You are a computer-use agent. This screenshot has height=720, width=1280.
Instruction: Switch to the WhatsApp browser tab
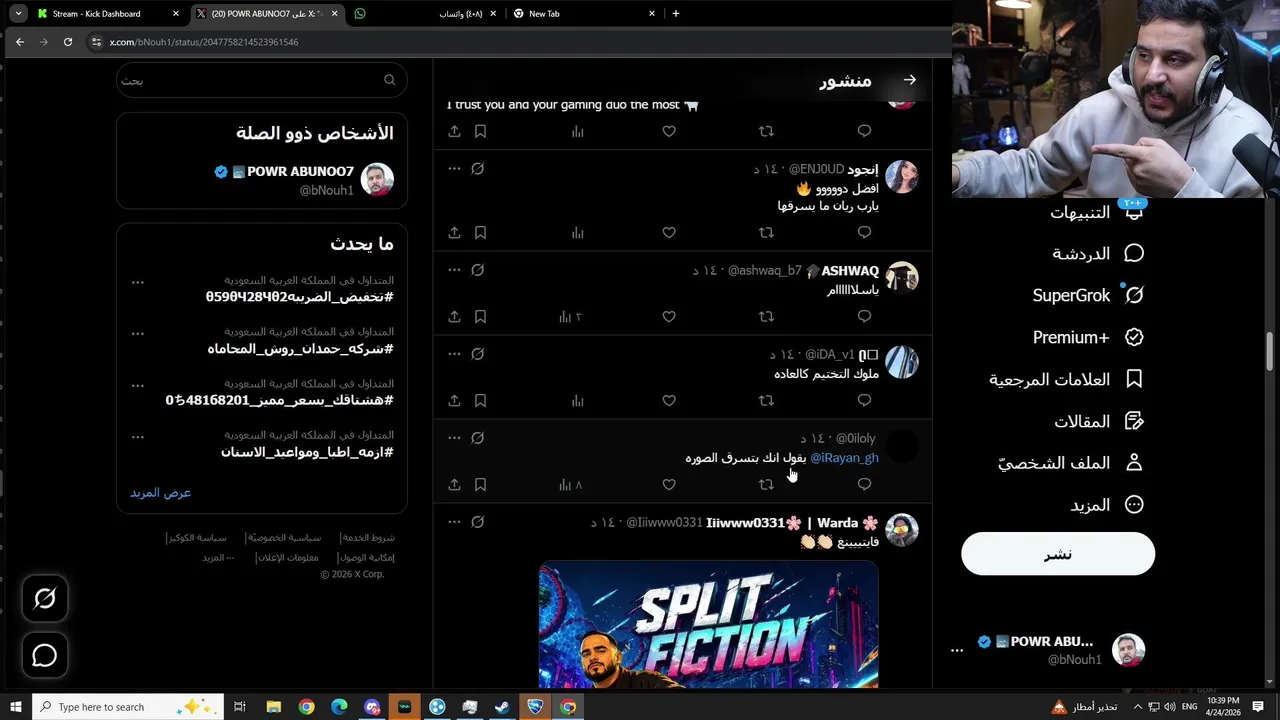click(425, 14)
